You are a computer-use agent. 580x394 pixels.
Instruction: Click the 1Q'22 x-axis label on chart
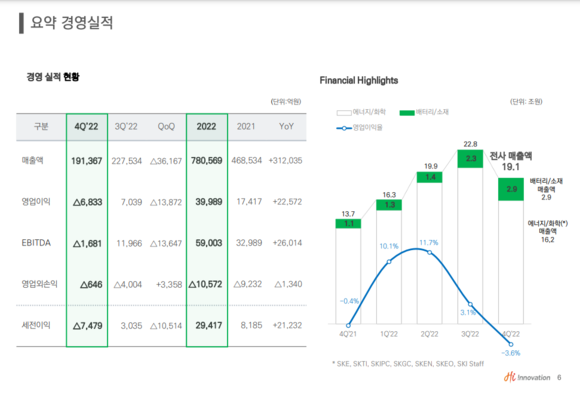[x=389, y=334]
